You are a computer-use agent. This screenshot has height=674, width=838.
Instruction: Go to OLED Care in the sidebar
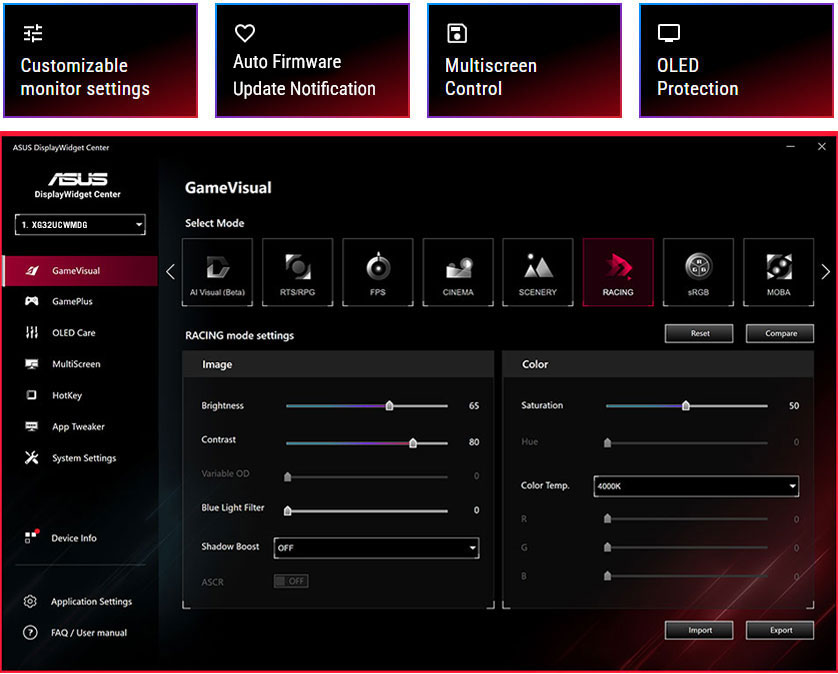[x=73, y=333]
